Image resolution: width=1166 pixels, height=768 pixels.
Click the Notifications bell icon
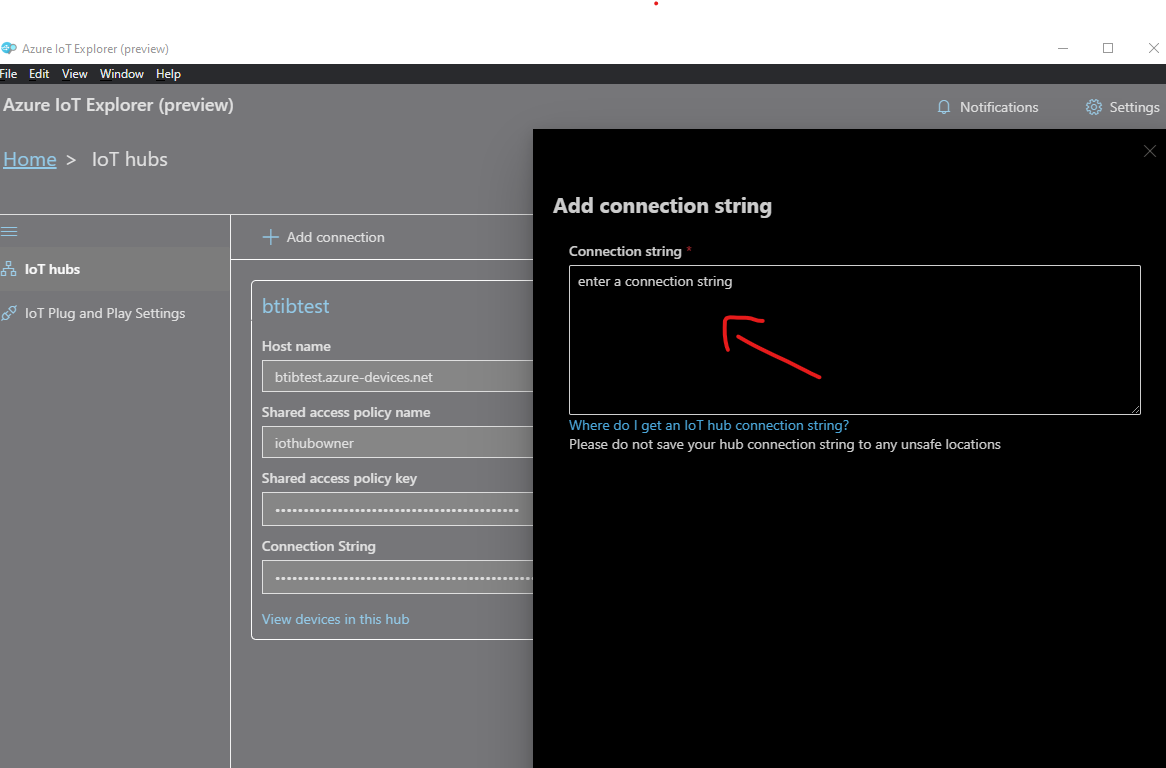pos(943,107)
